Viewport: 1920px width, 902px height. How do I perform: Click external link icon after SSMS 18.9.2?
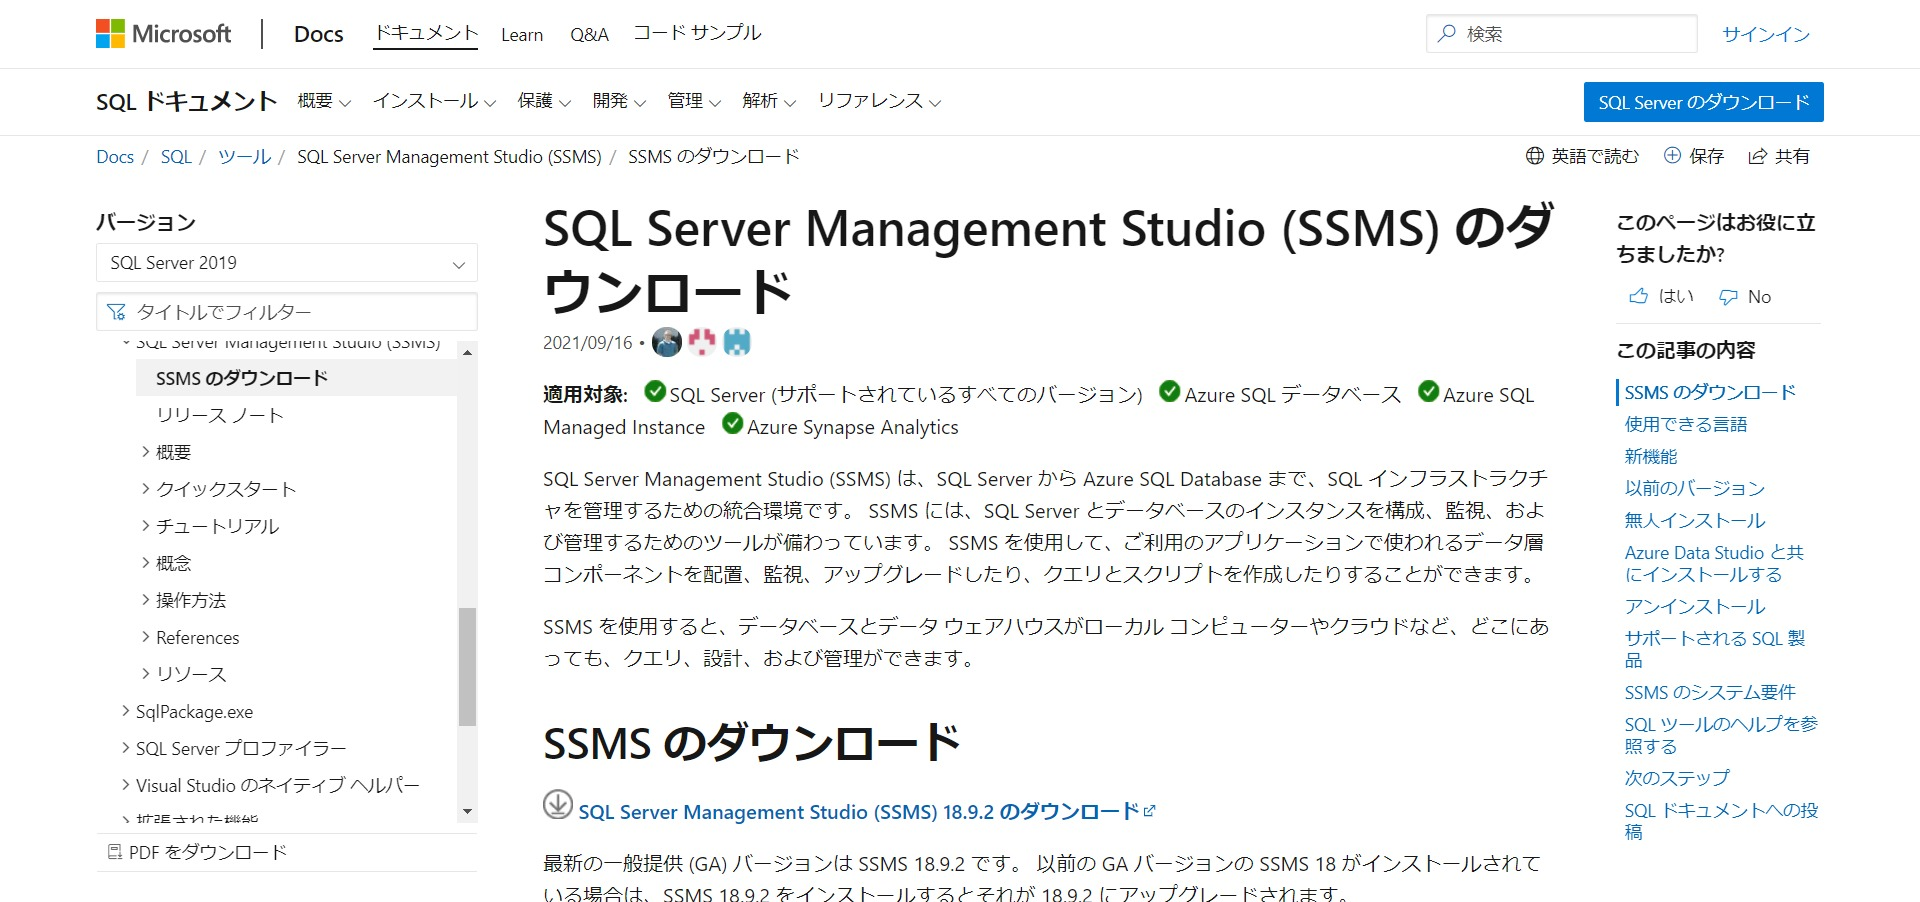(1150, 811)
